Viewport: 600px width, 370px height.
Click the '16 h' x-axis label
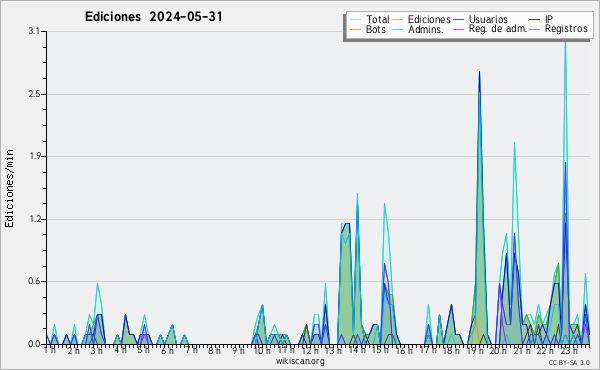(404, 350)
